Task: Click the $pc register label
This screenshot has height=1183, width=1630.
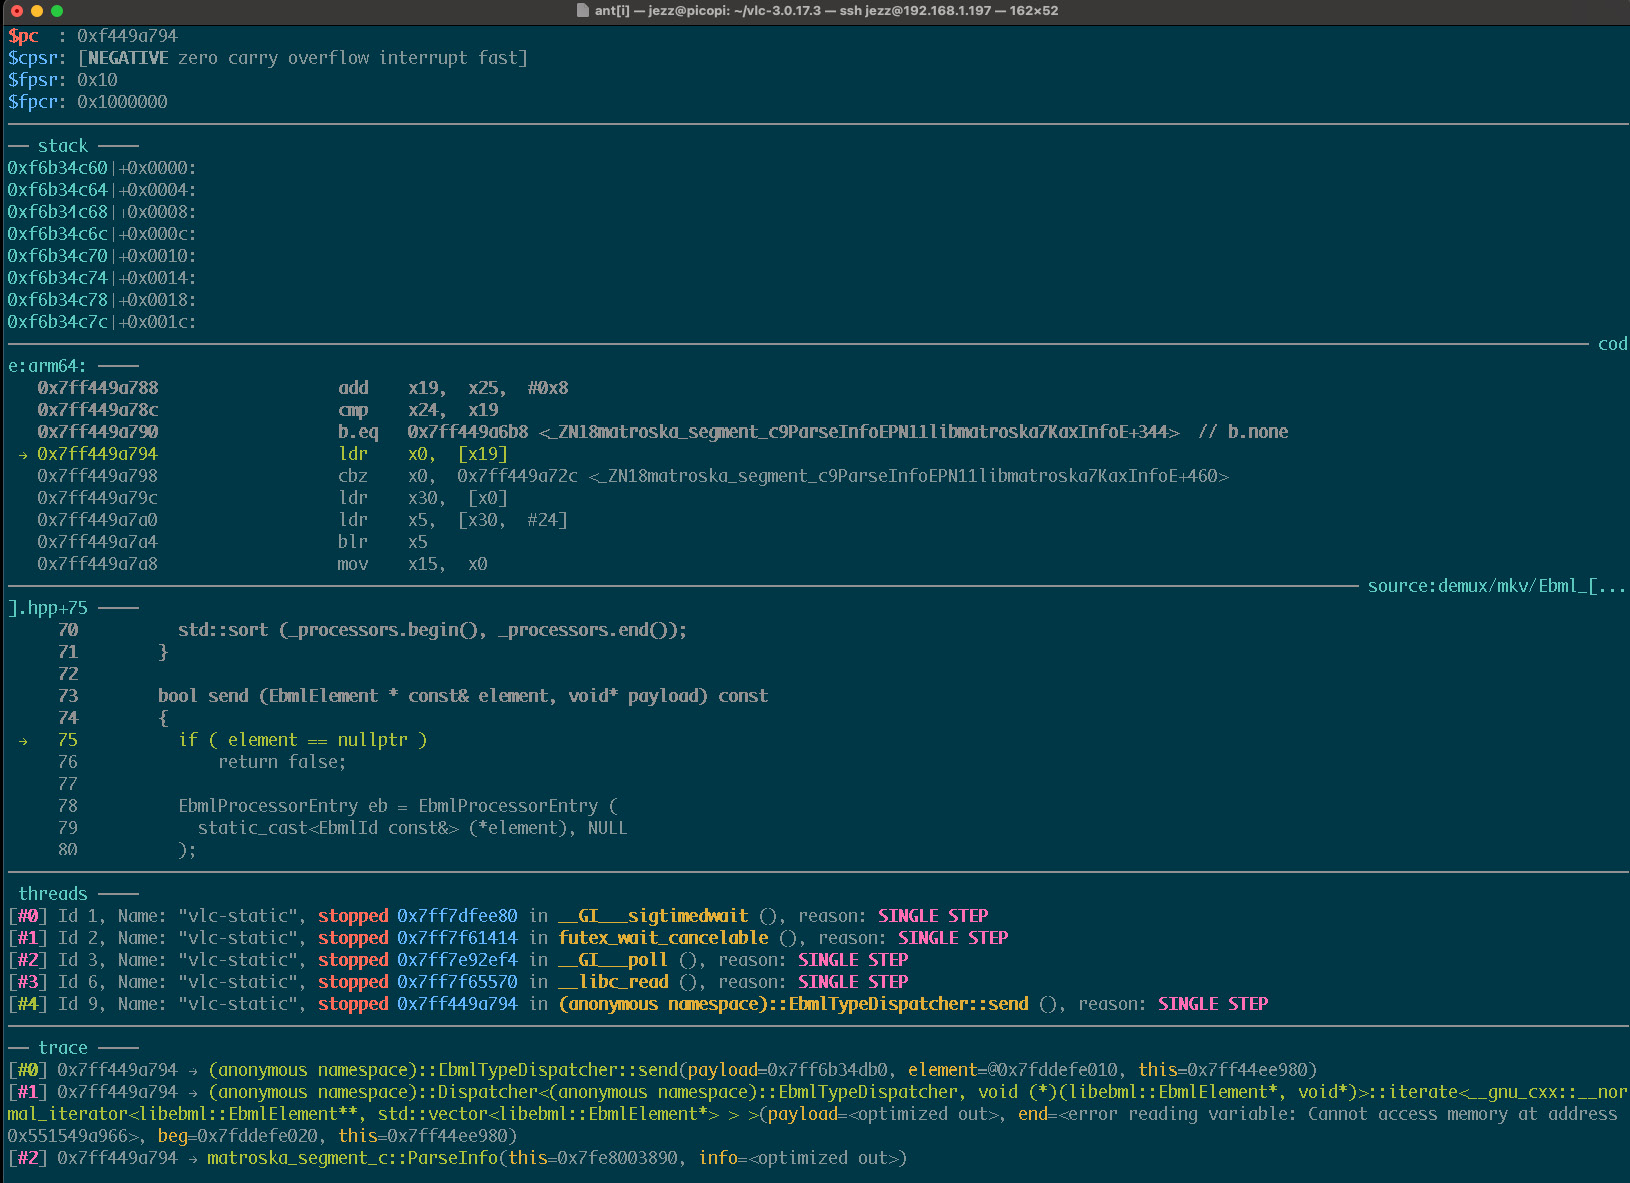Action: 23,36
